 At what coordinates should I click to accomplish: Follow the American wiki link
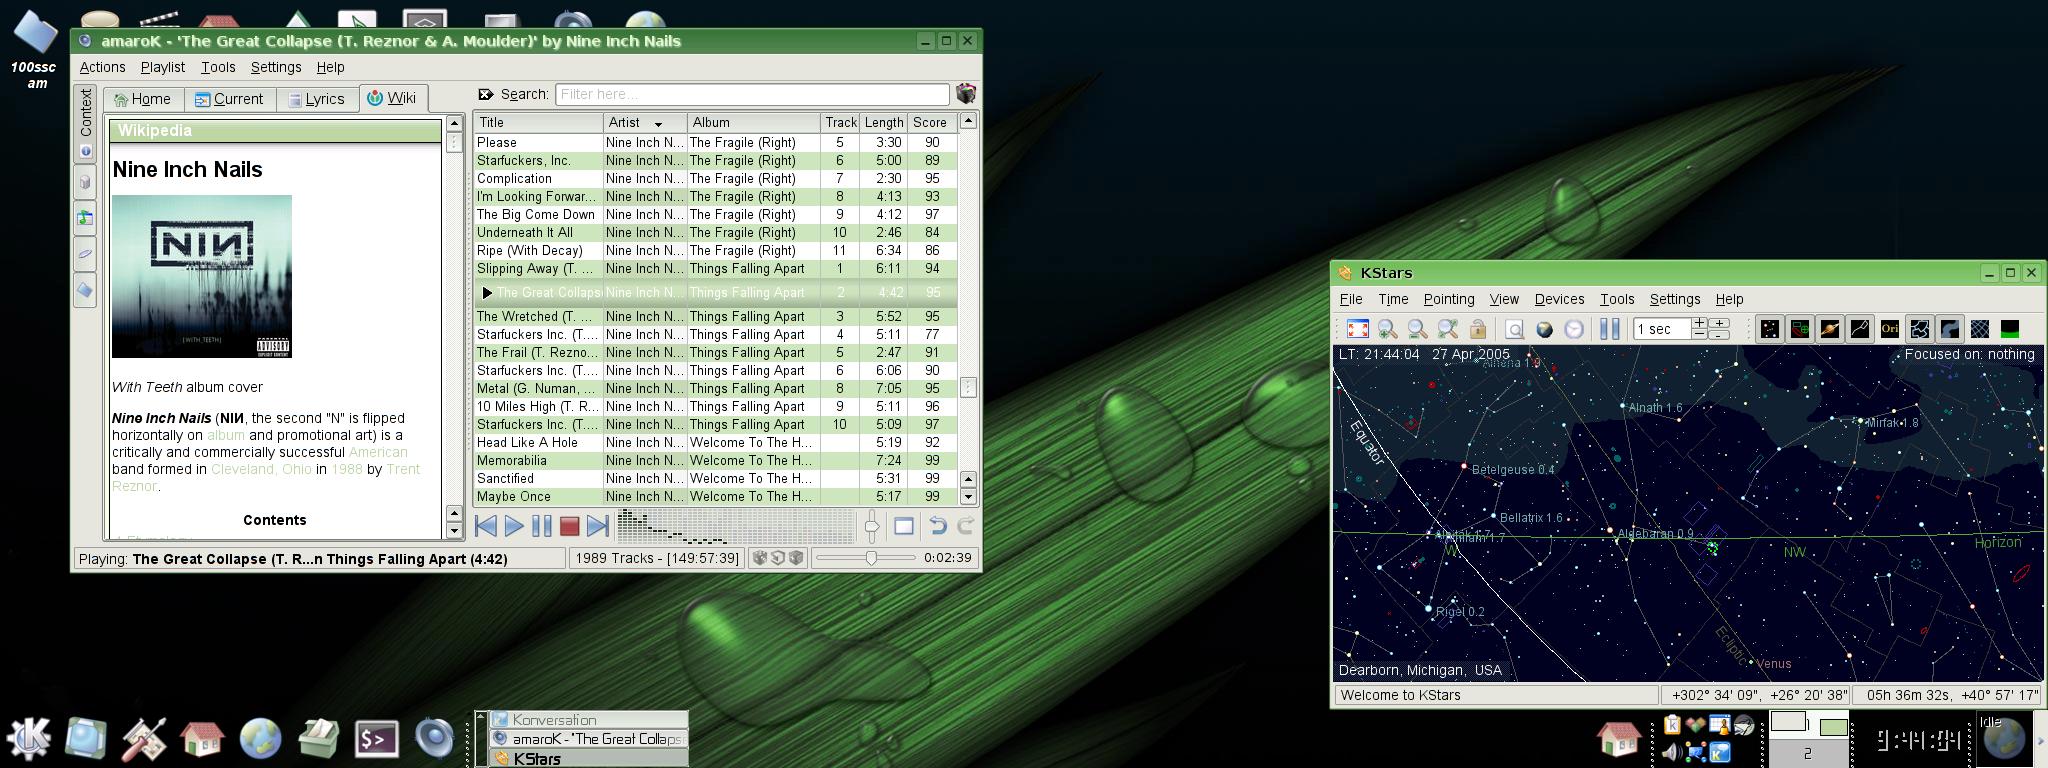tap(378, 452)
